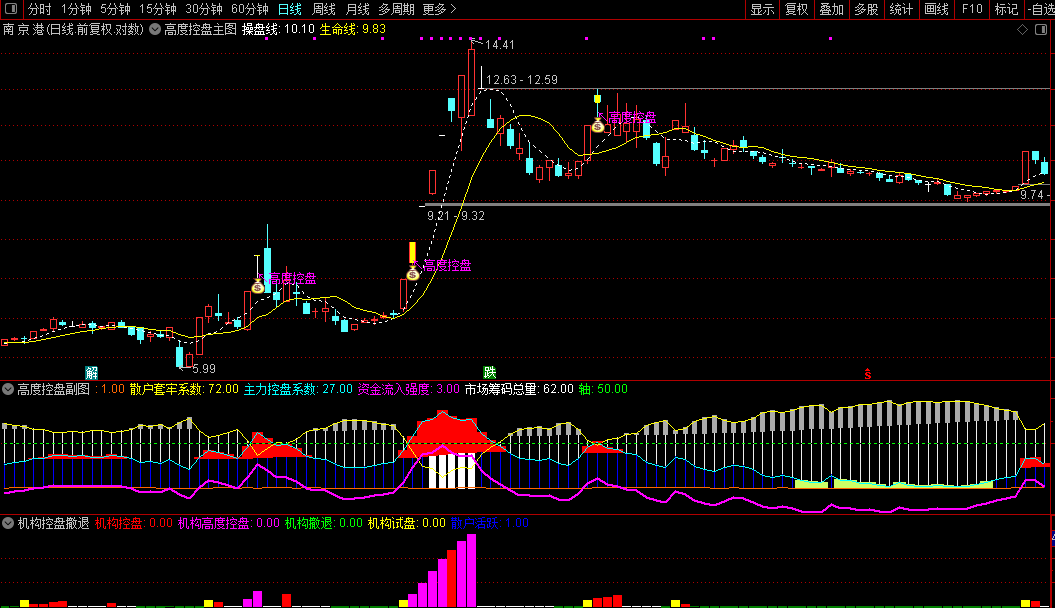The height and width of the screenshot is (608, 1055).
Task: Open the 显示 display menu
Action: [x=762, y=9]
